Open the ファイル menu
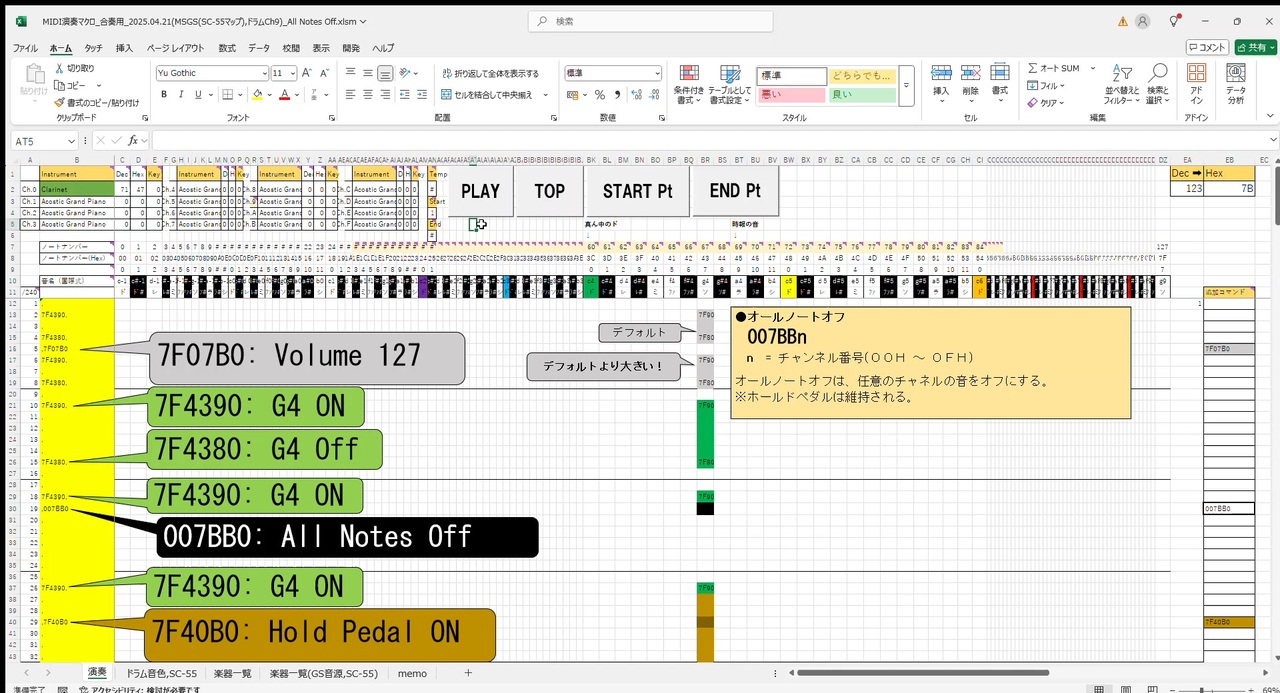The image size is (1280, 693). 25,48
